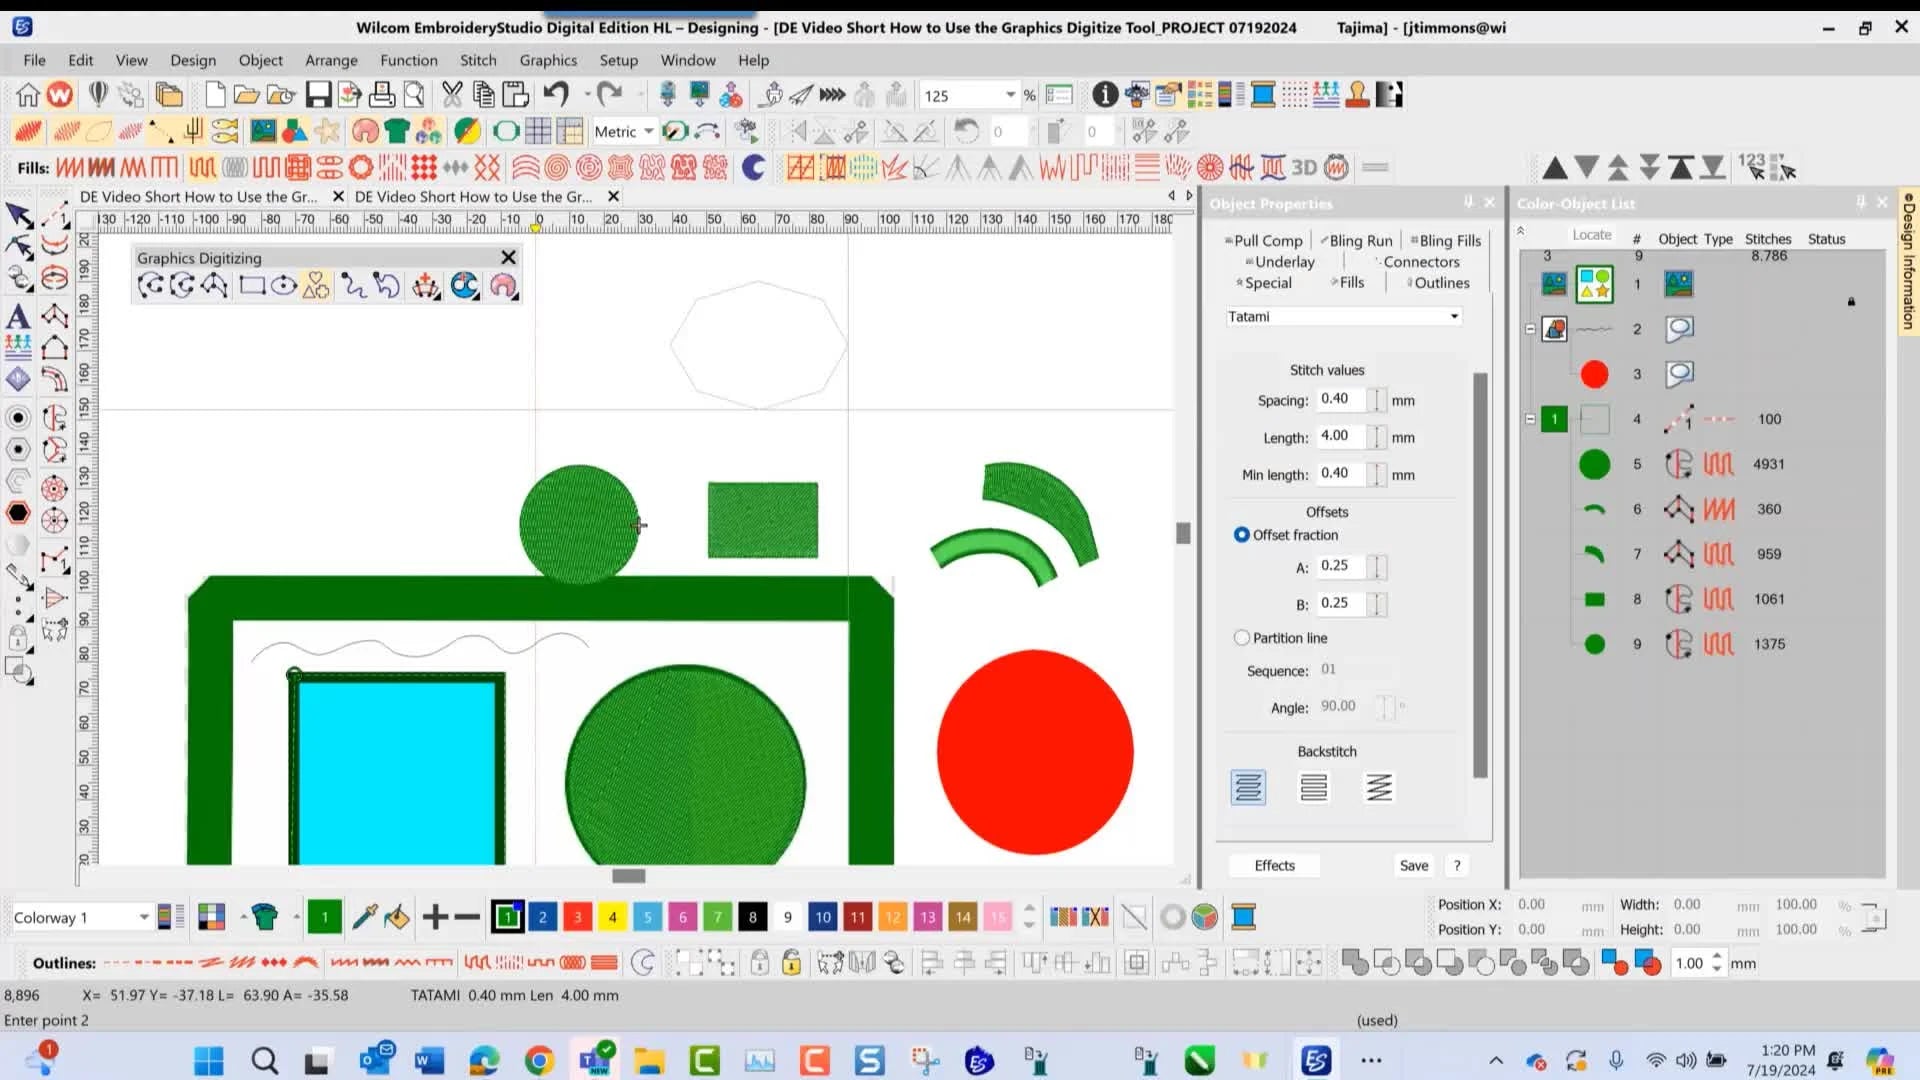1920x1080 pixels.
Task: Click the Undo arrow in the toolbar
Action: click(556, 95)
